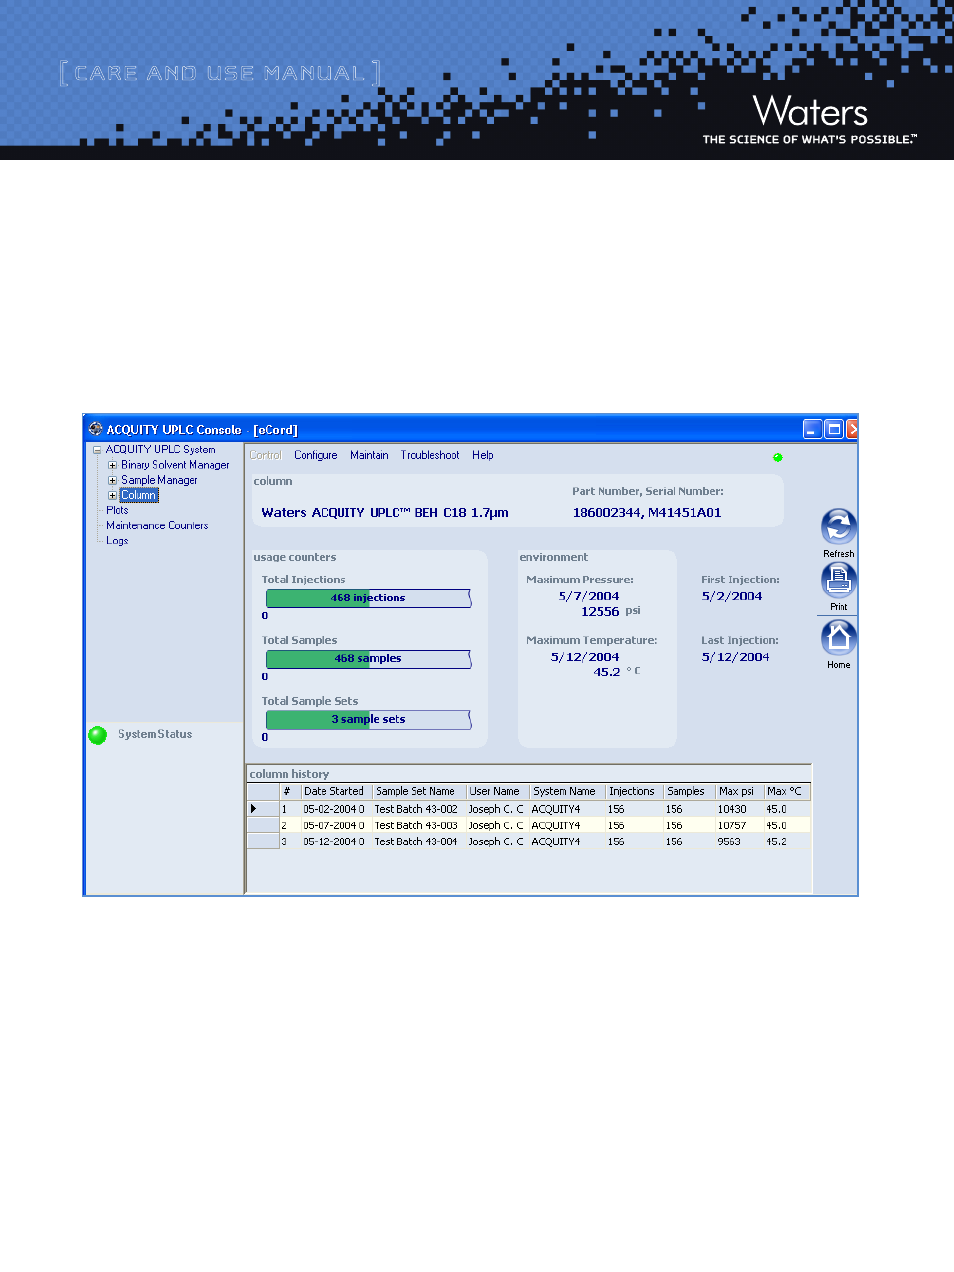Screen dimensions: 954x1272
Task: Expand the Sample Manager node
Action: point(112,480)
